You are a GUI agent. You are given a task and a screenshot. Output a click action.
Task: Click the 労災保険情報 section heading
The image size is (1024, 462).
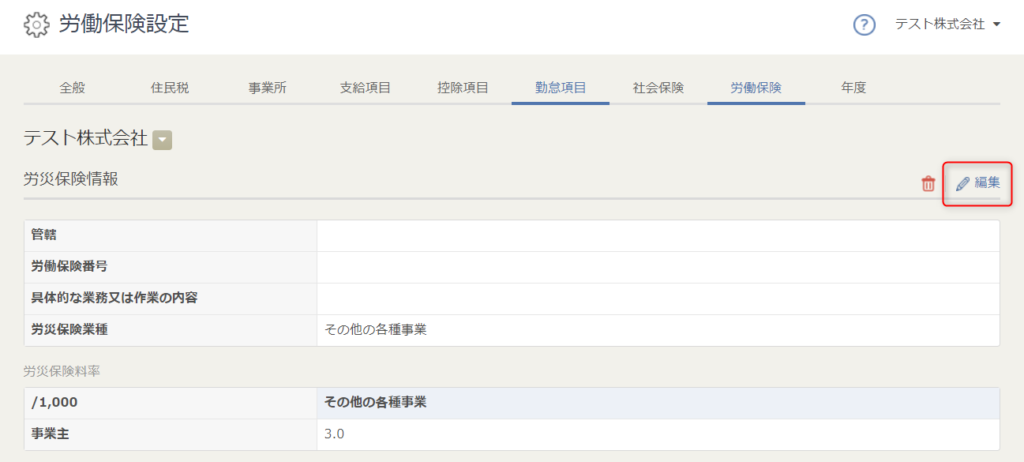[71, 179]
